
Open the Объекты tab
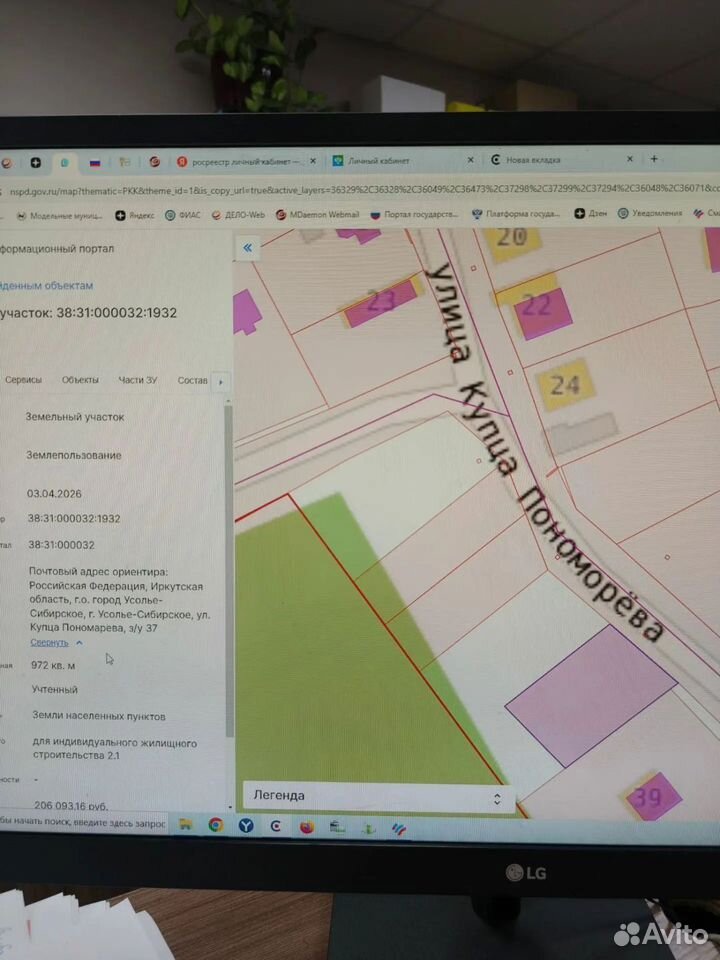pos(80,380)
